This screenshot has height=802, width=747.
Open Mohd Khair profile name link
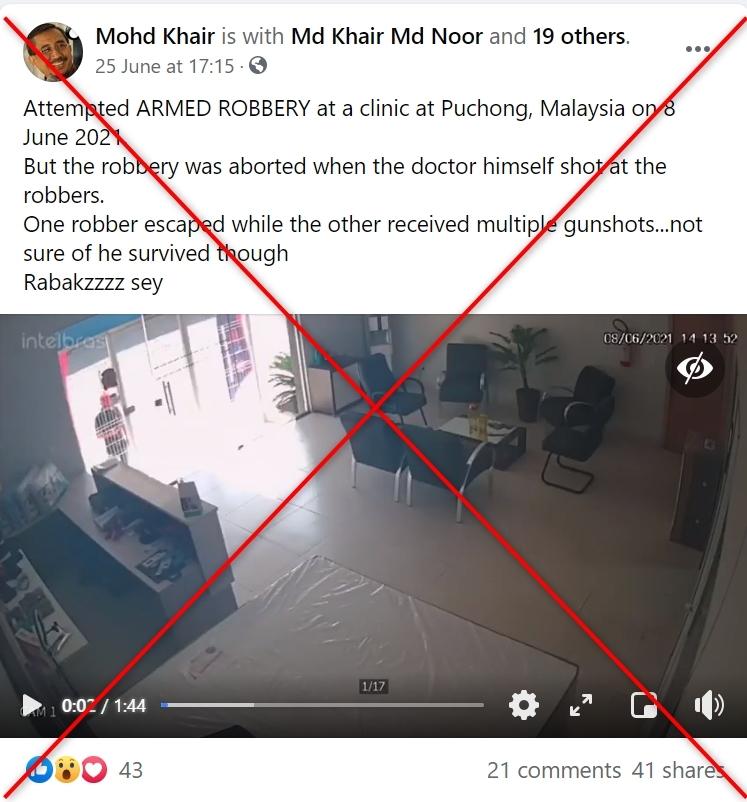(x=155, y=36)
